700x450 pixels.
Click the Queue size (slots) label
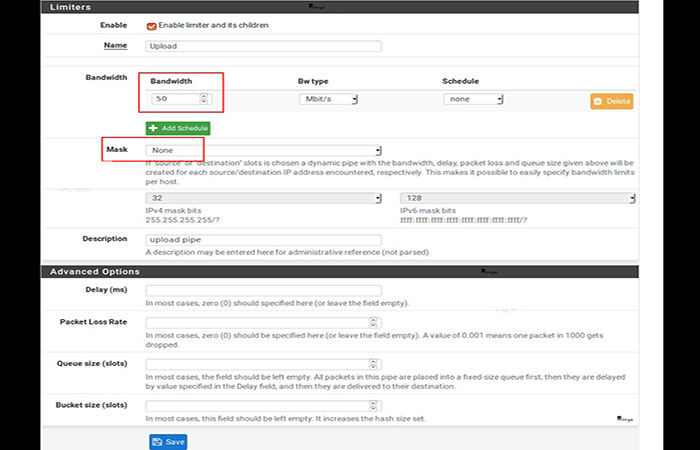tap(92, 363)
